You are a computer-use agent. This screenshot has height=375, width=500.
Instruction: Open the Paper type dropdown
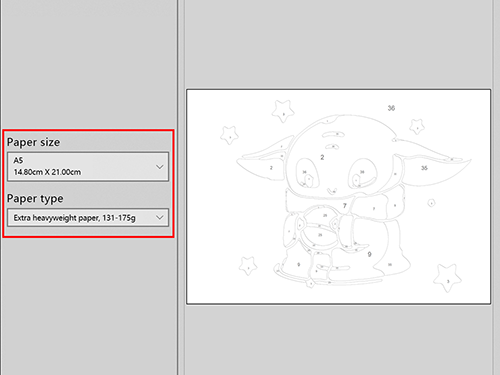pyautogui.click(x=88, y=218)
